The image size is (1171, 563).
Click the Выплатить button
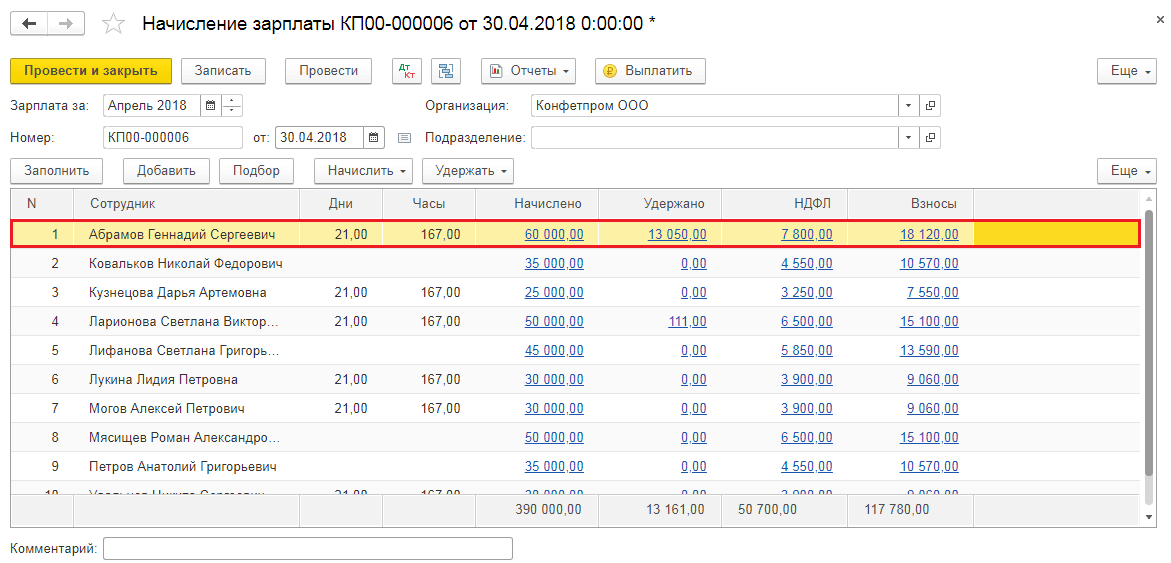point(650,71)
